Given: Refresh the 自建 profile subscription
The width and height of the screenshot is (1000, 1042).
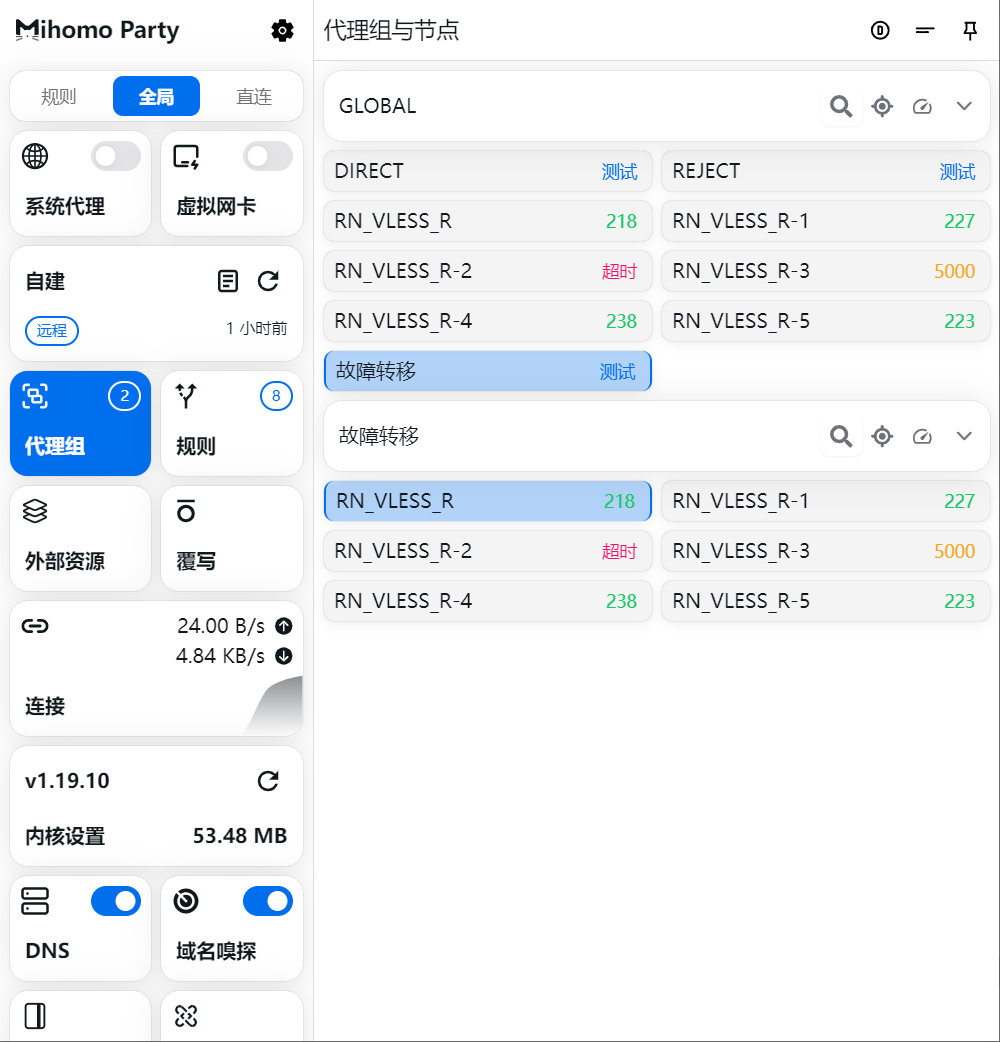Looking at the screenshot, I should coord(268,281).
